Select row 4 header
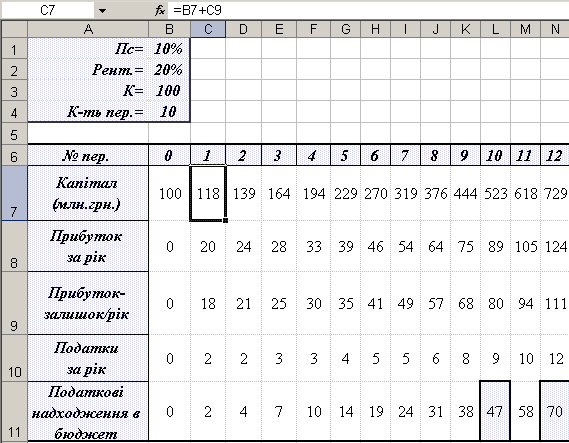The height and width of the screenshot is (443, 569). pos(14,112)
